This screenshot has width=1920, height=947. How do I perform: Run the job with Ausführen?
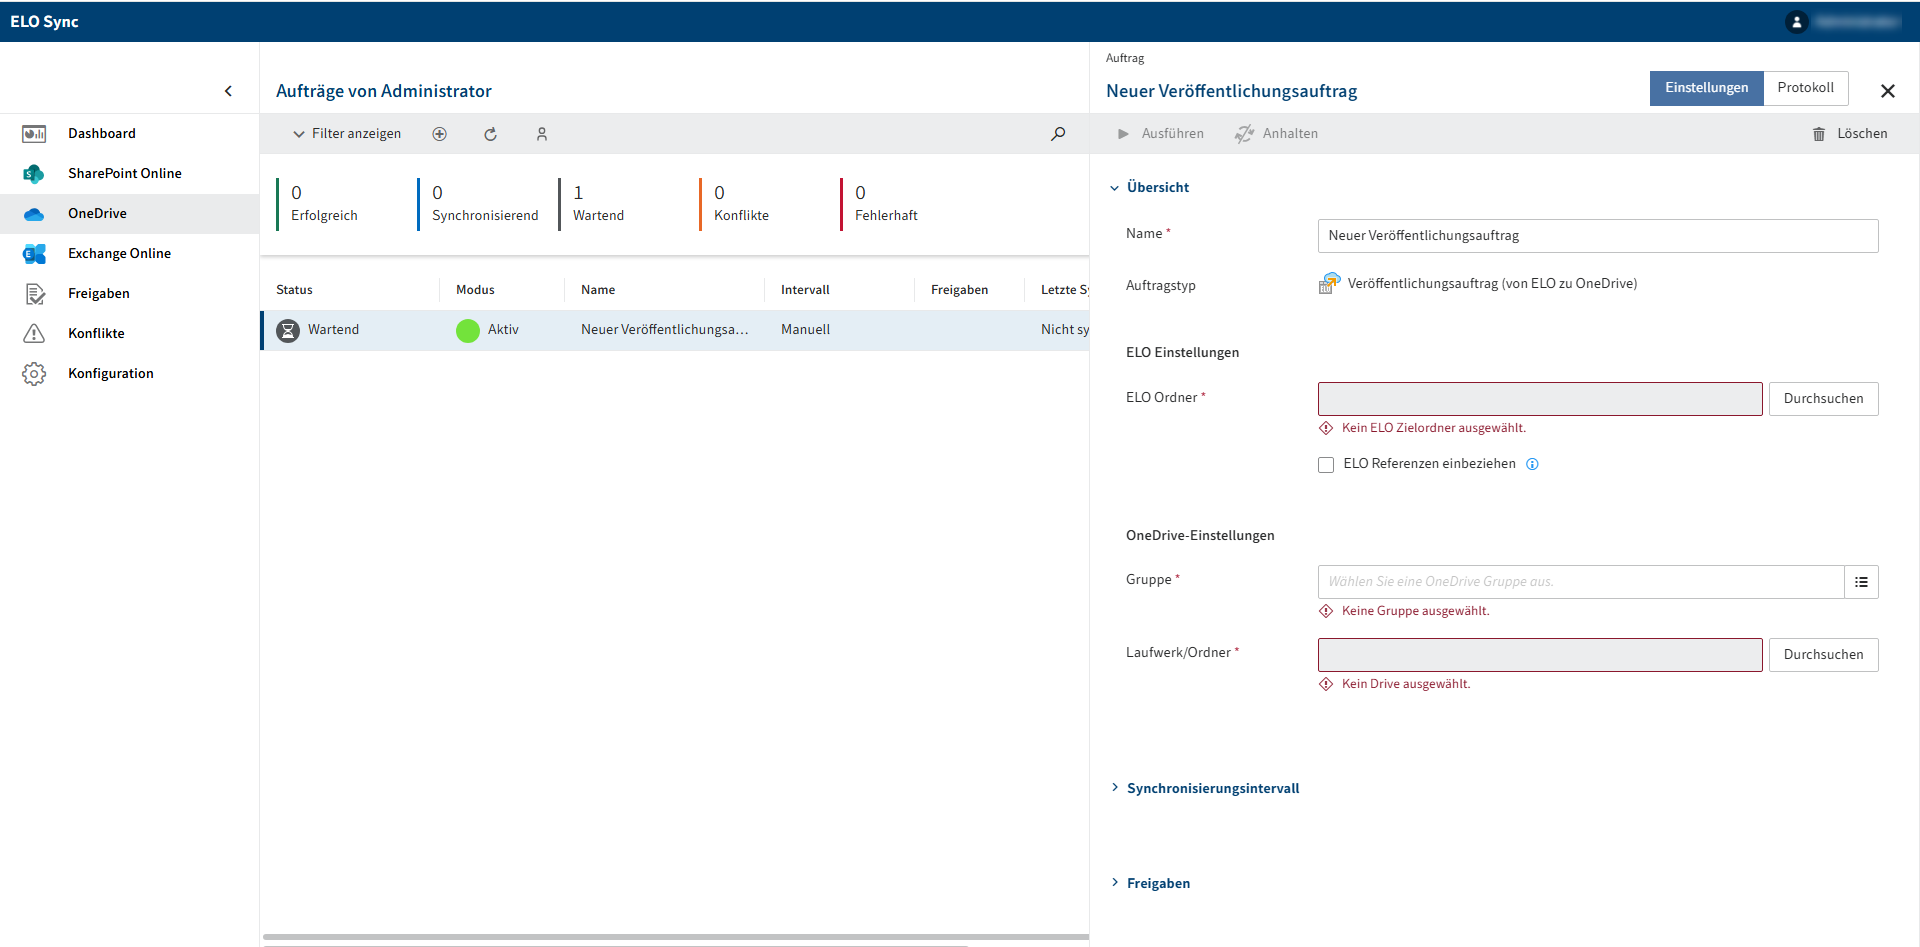1160,134
